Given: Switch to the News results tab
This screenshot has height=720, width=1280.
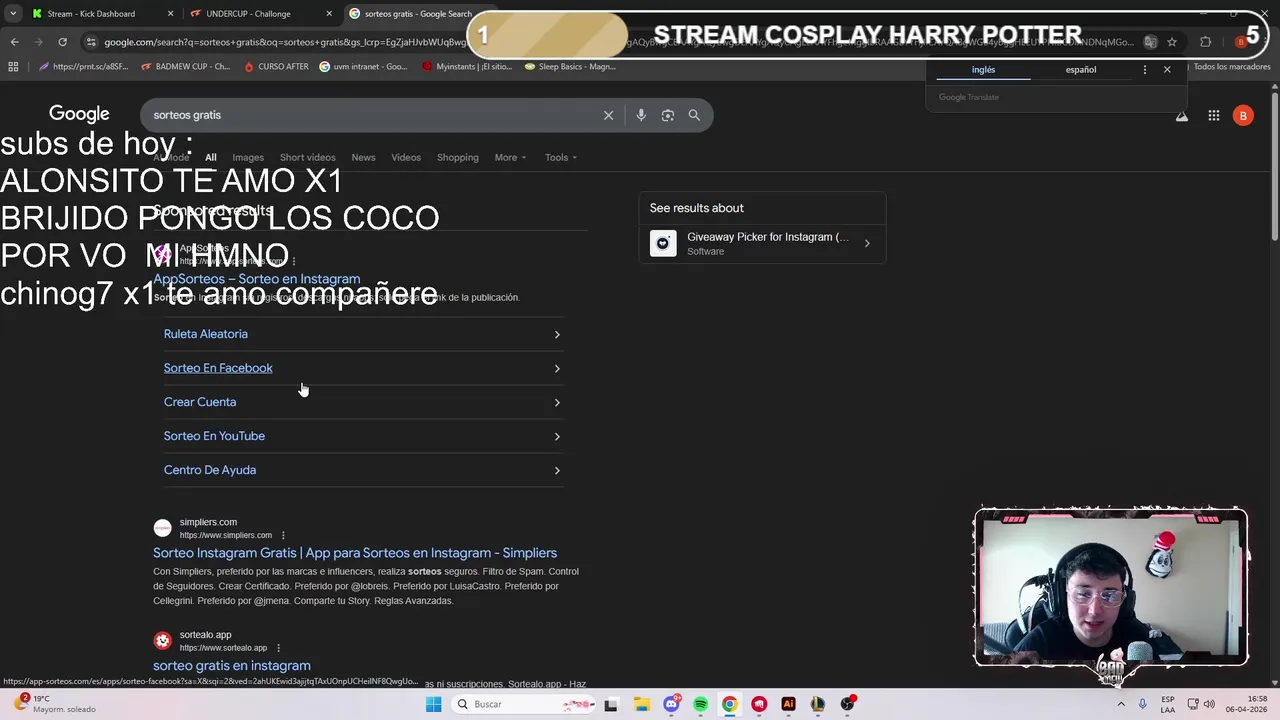Looking at the screenshot, I should tap(363, 157).
